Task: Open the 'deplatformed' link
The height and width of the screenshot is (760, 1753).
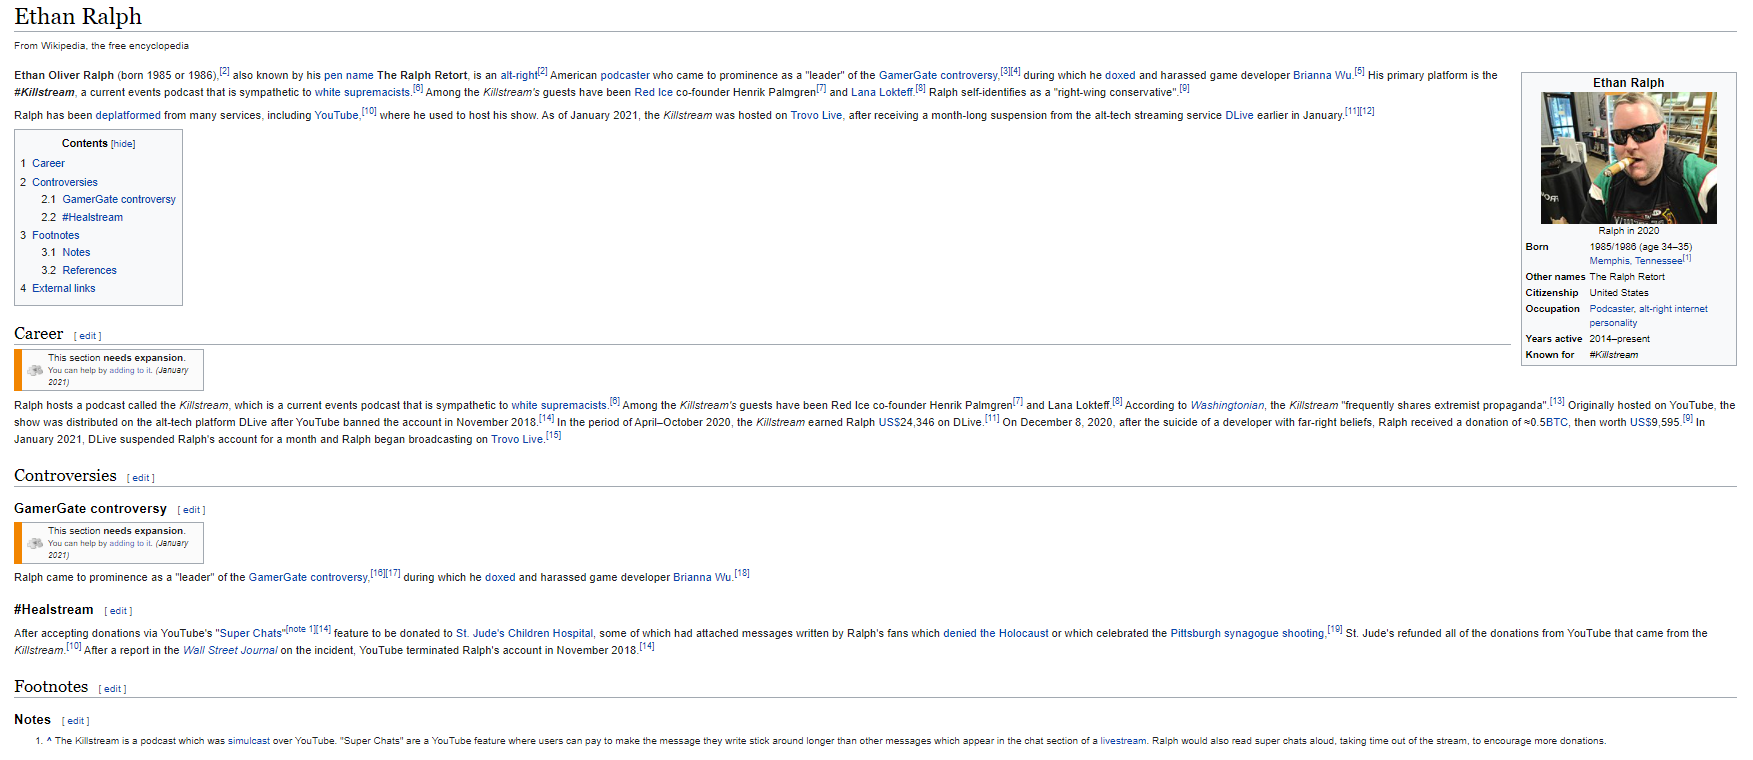Action: 128,115
